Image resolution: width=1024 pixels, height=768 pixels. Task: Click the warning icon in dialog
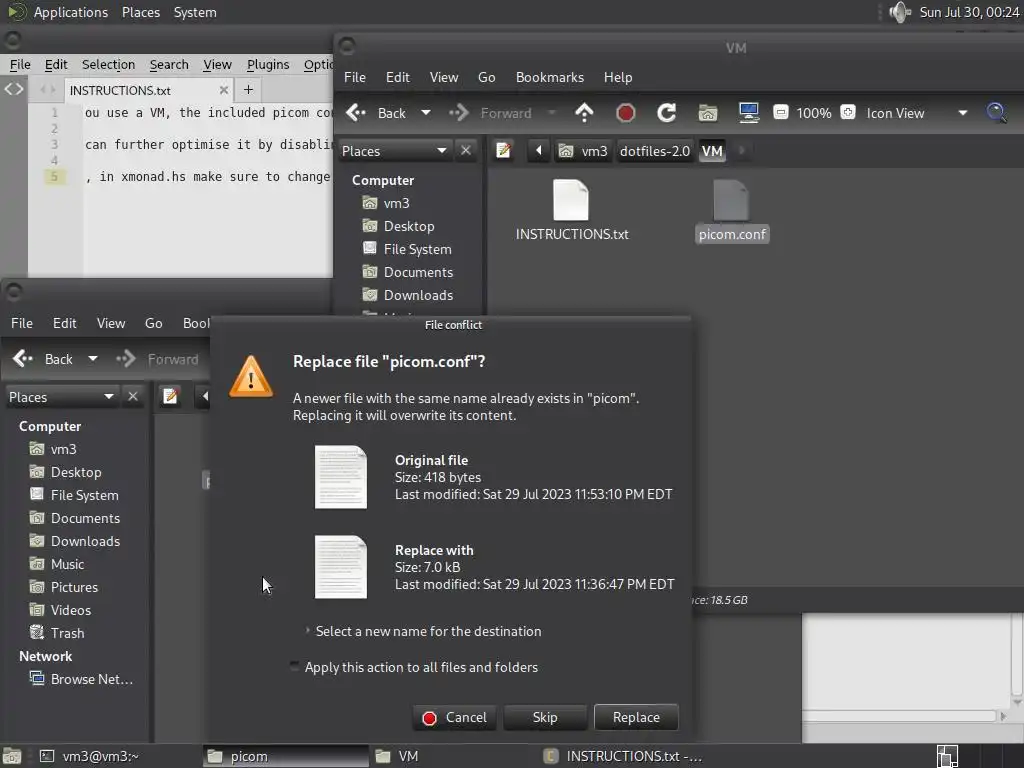click(x=251, y=377)
